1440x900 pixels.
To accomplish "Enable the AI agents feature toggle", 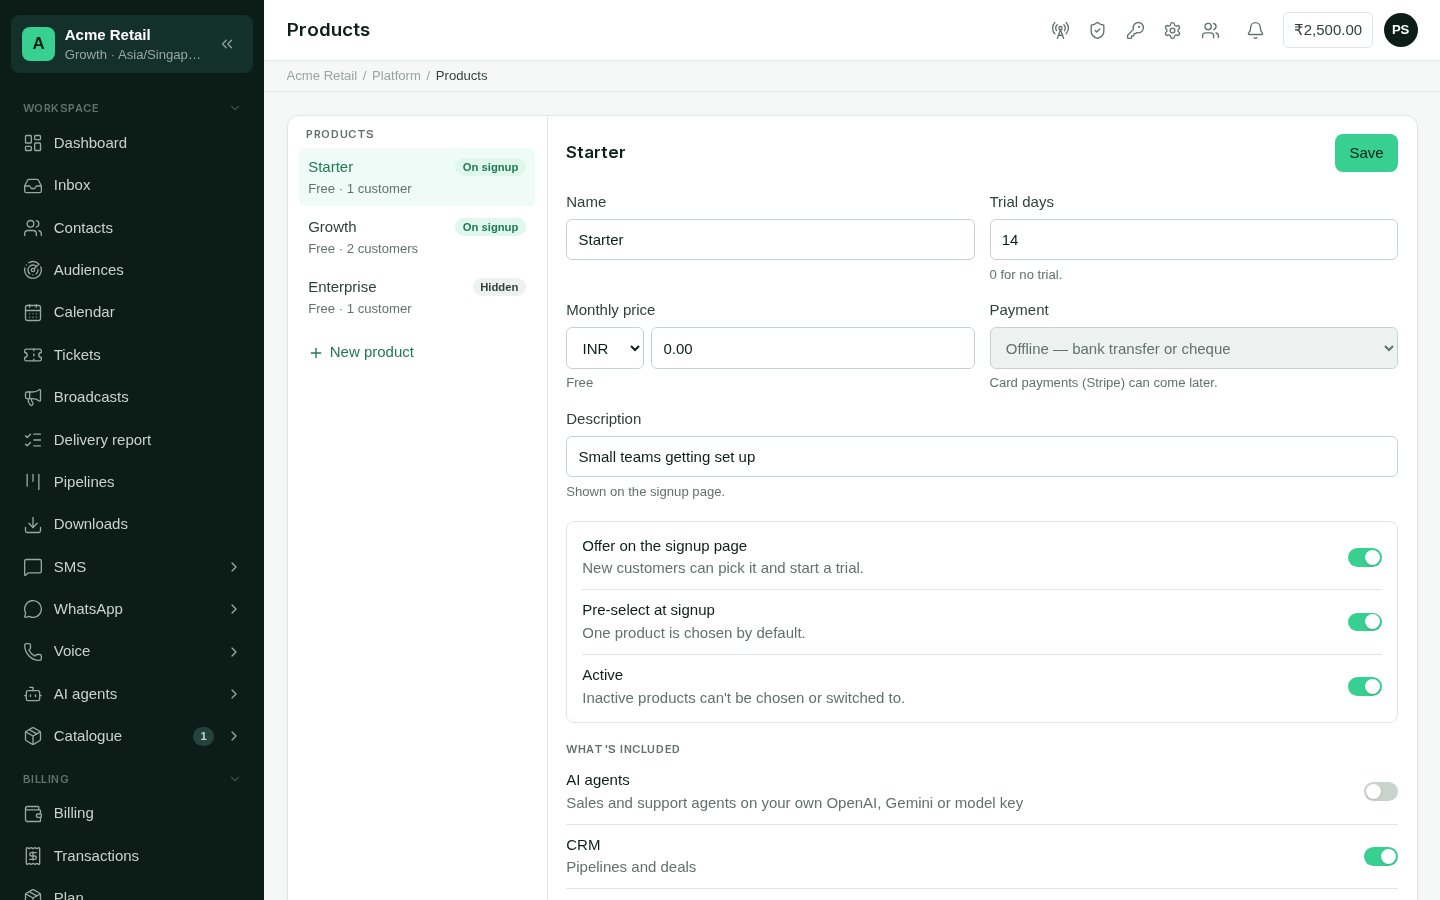I will pyautogui.click(x=1381, y=791).
